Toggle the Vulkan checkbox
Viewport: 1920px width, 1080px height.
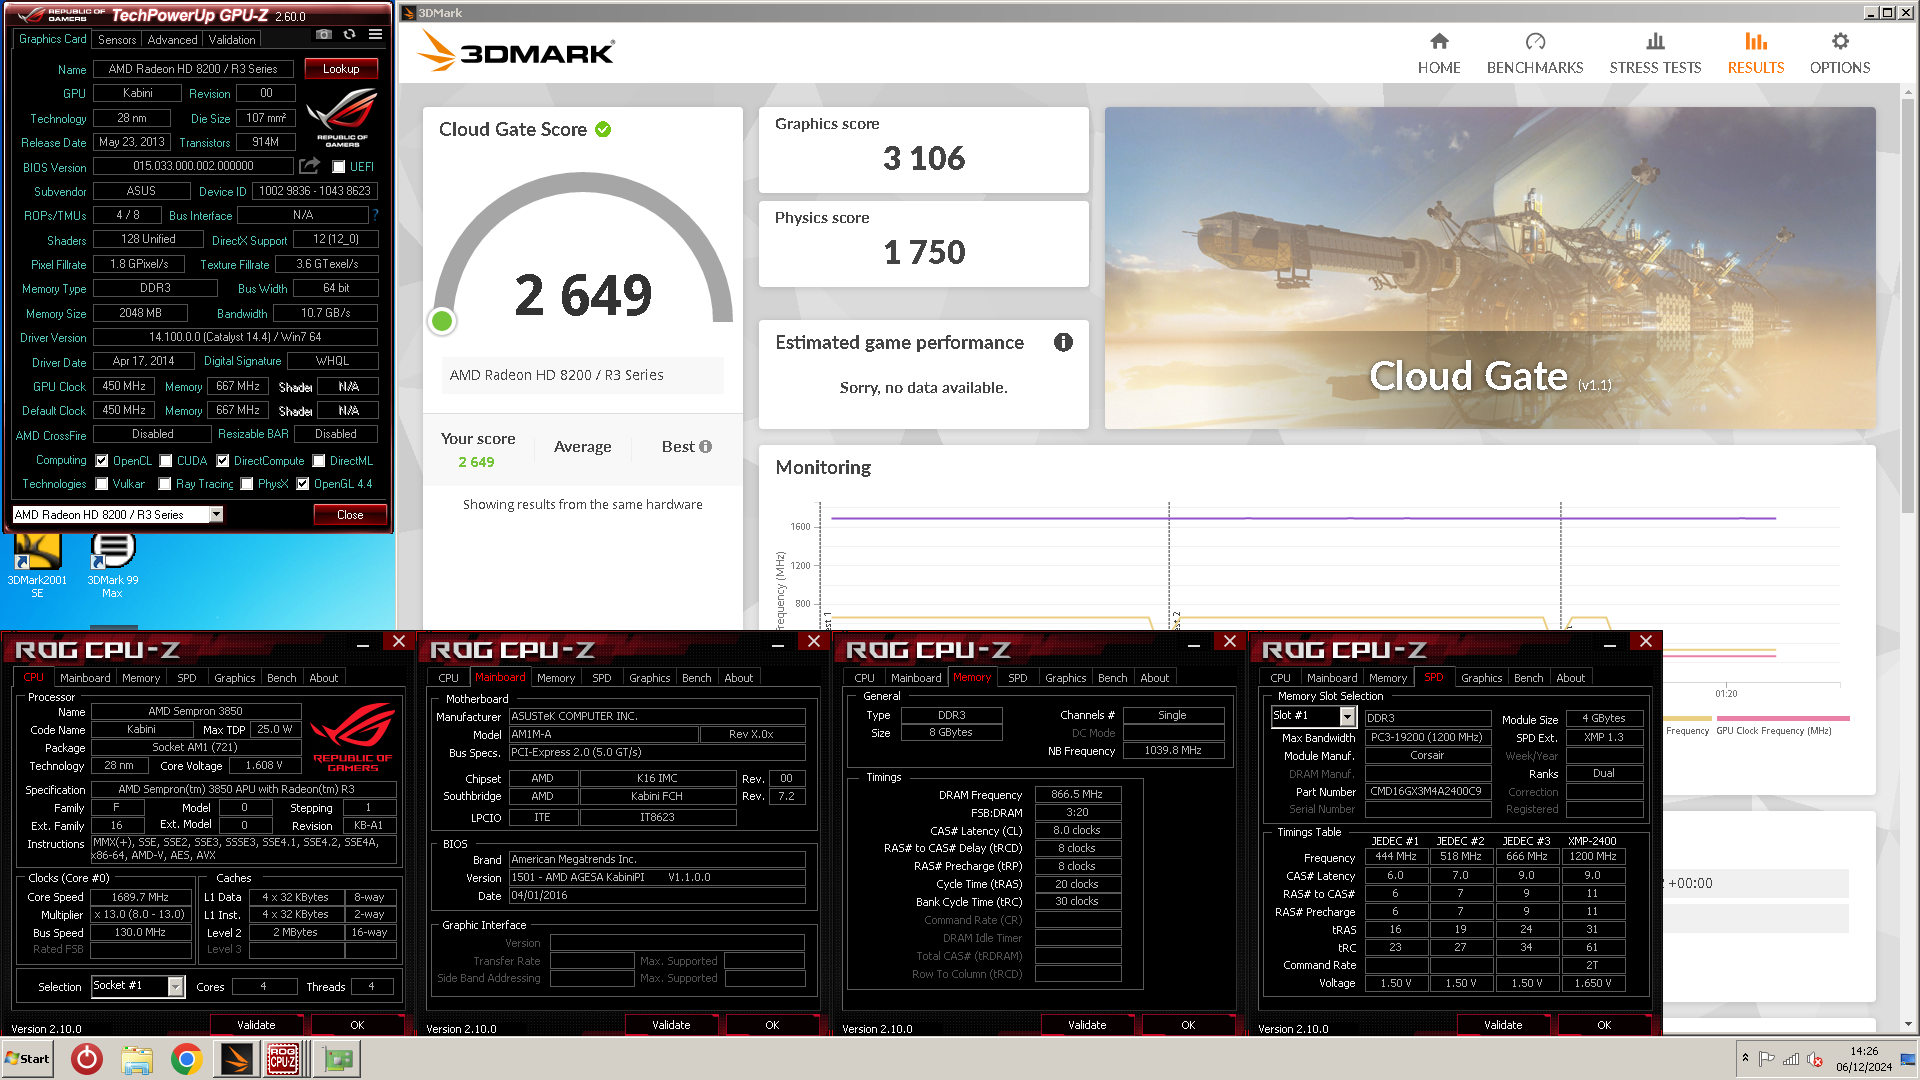(x=101, y=484)
